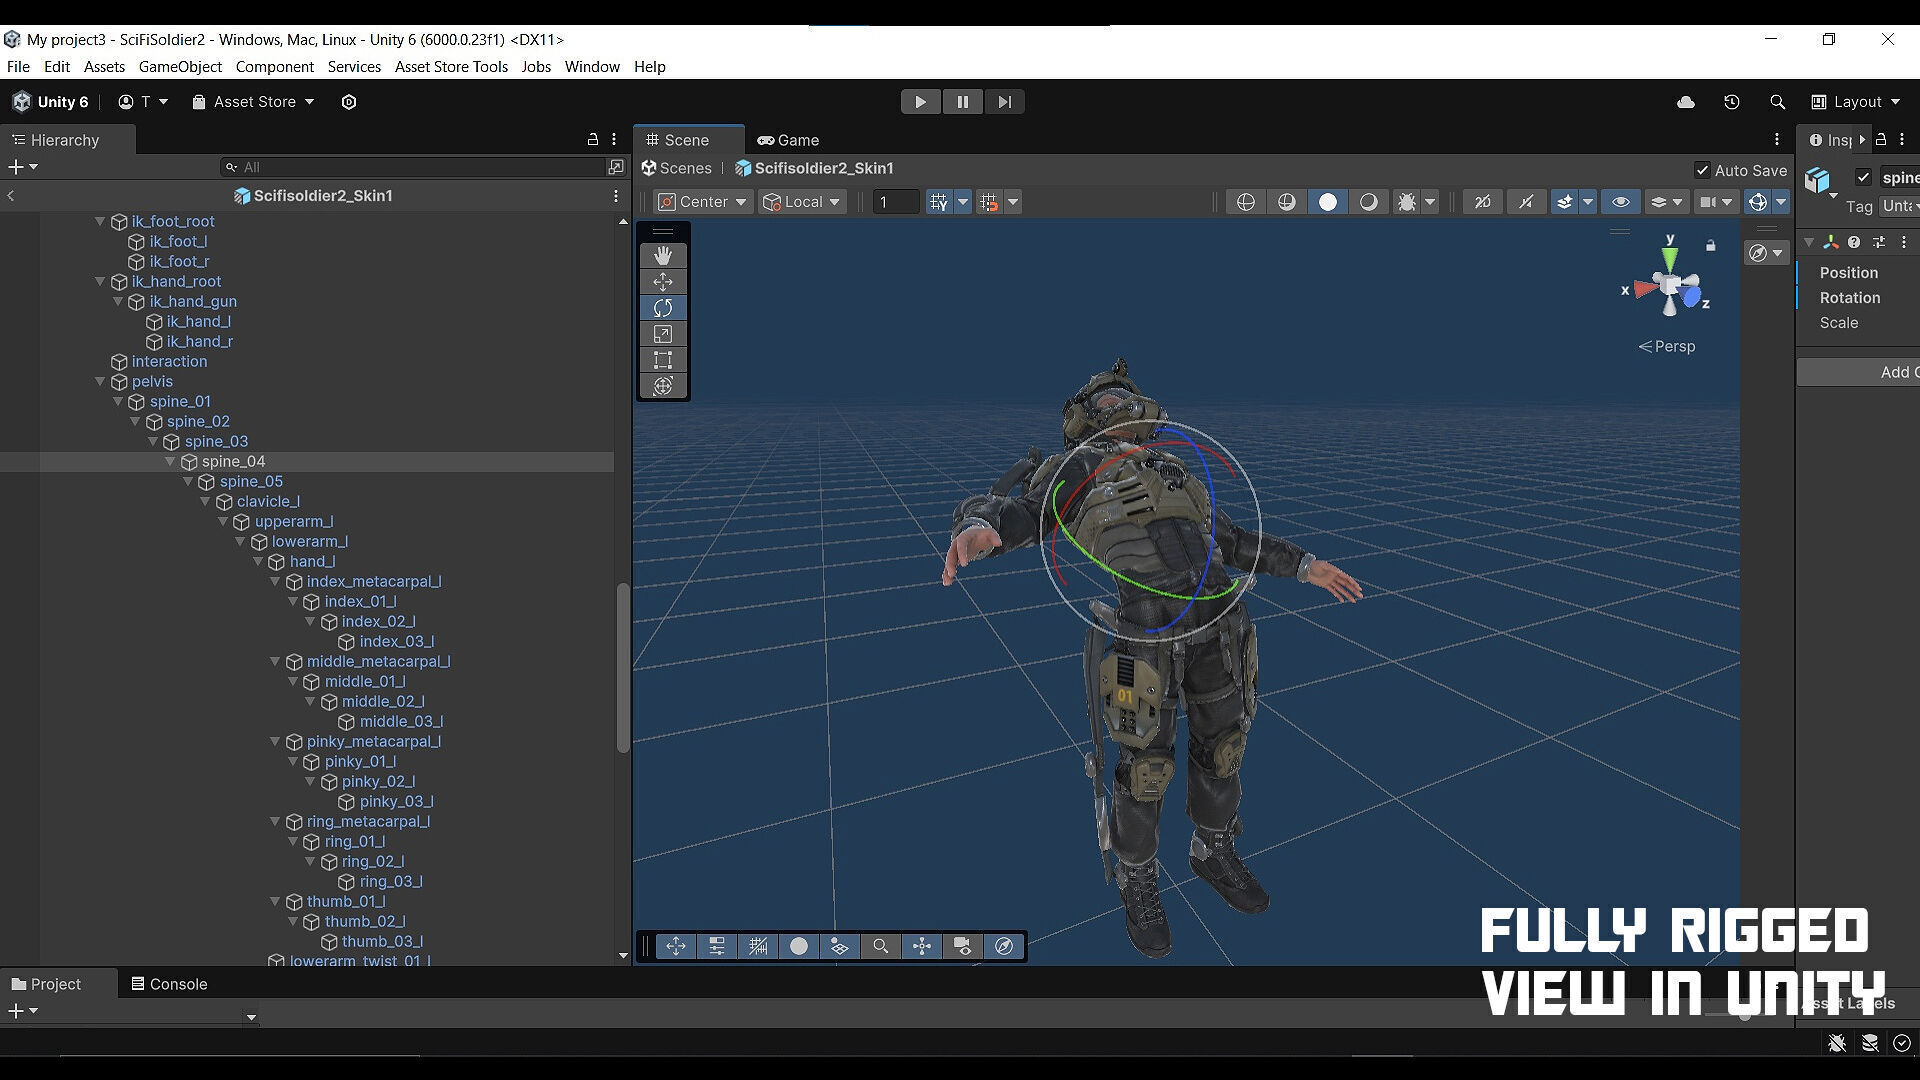Open the Local orientation dropdown

(801, 202)
